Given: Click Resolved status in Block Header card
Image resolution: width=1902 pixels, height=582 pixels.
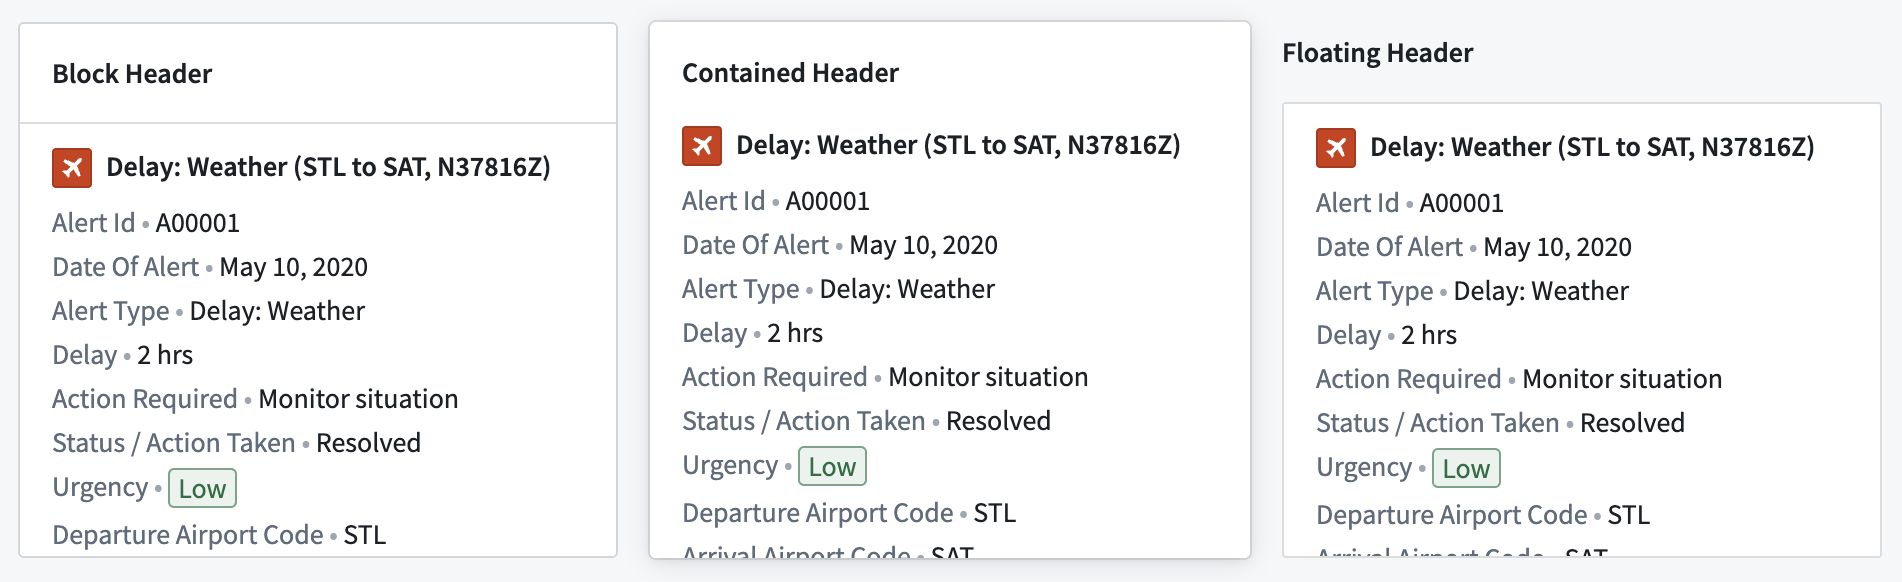Looking at the screenshot, I should [x=368, y=443].
